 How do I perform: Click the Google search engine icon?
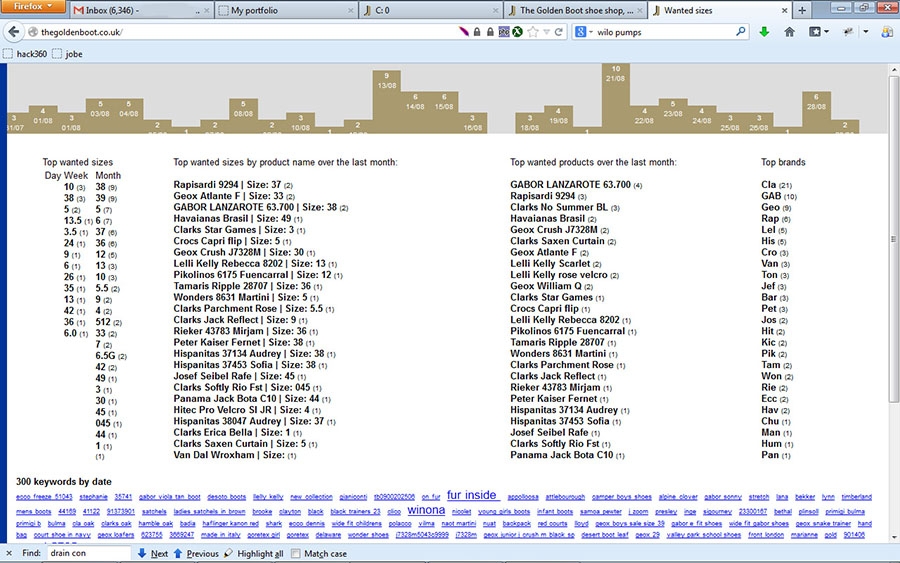coord(580,32)
